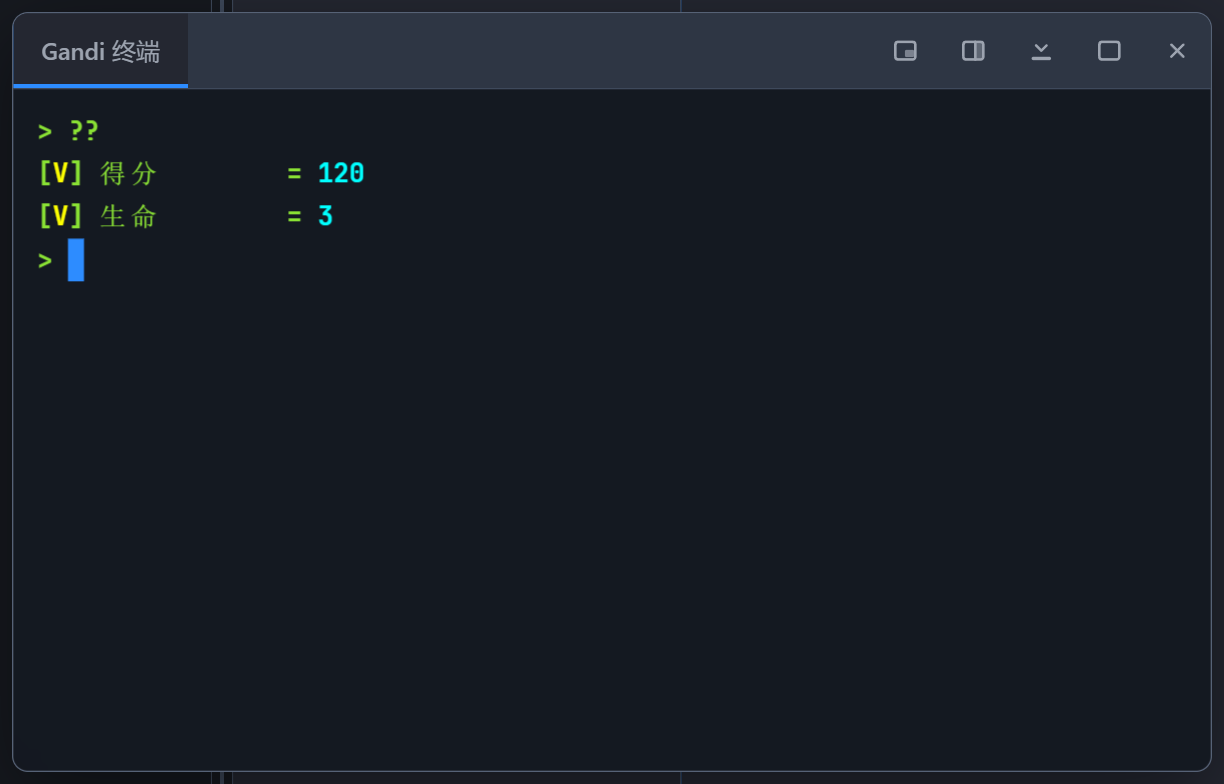Viewport: 1224px width, 784px height.
Task: Focus the empty terminal output area
Action: click(612, 520)
